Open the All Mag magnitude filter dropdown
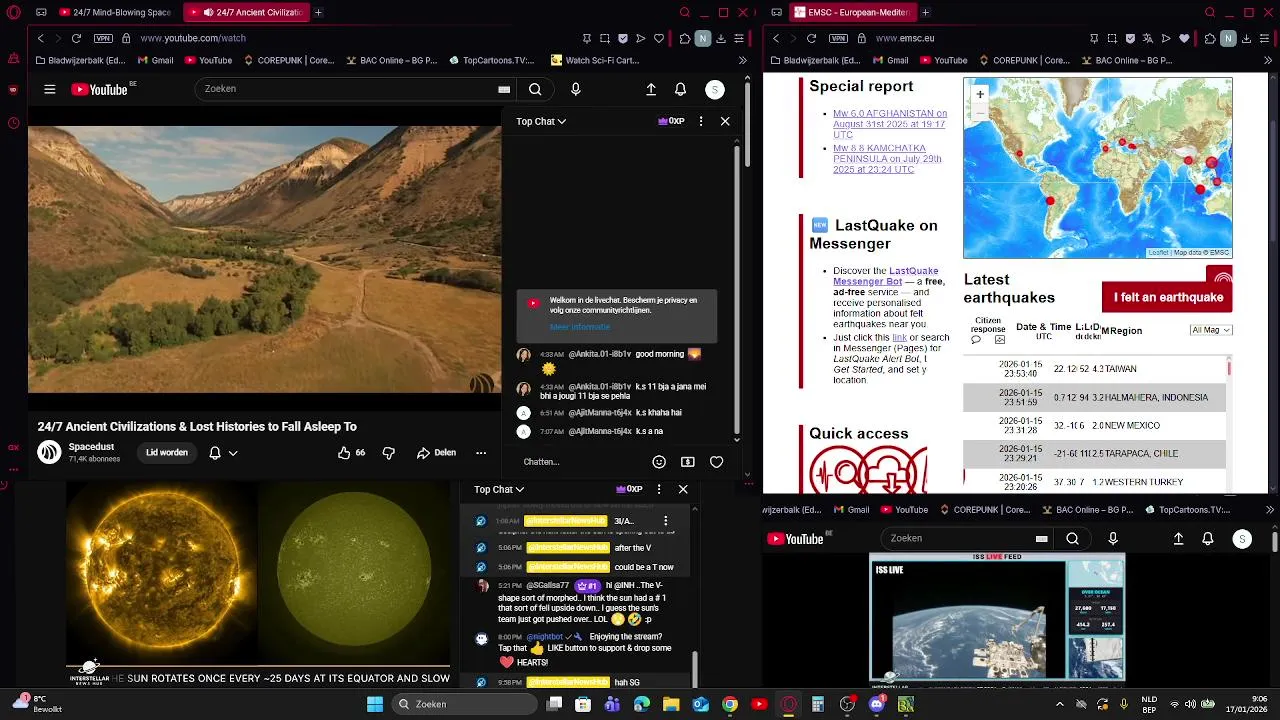The height and width of the screenshot is (720, 1280). tap(1211, 330)
